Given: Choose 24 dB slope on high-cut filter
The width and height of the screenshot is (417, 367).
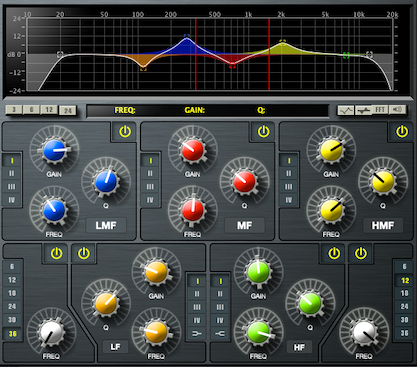Looking at the screenshot, I should (x=404, y=306).
